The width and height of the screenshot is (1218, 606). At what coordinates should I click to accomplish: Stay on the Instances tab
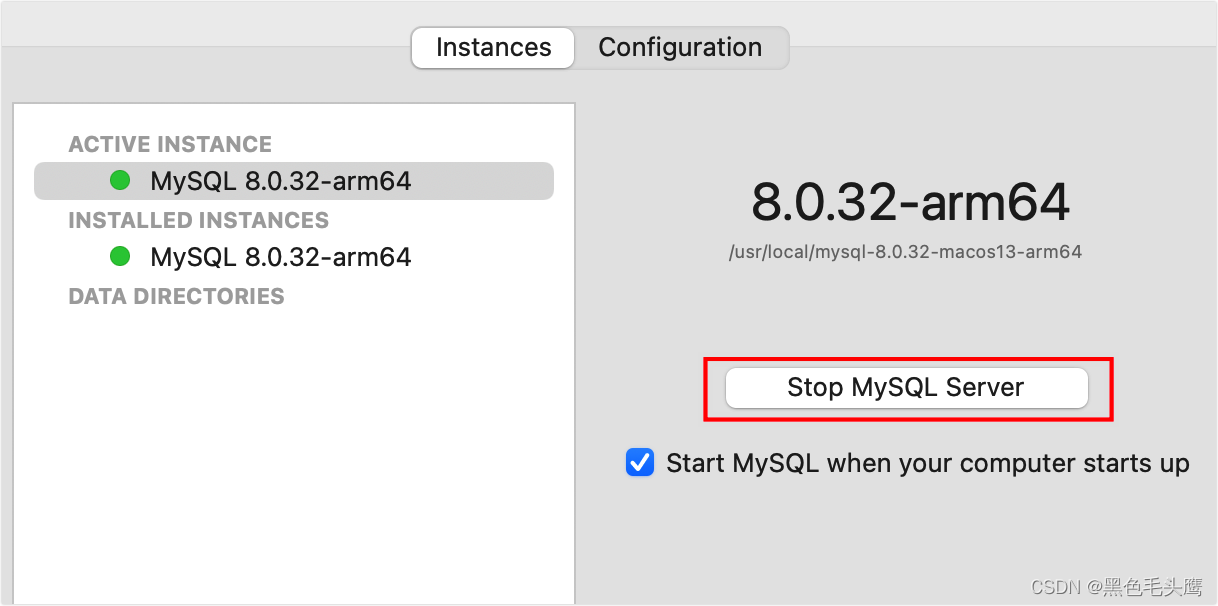(492, 47)
